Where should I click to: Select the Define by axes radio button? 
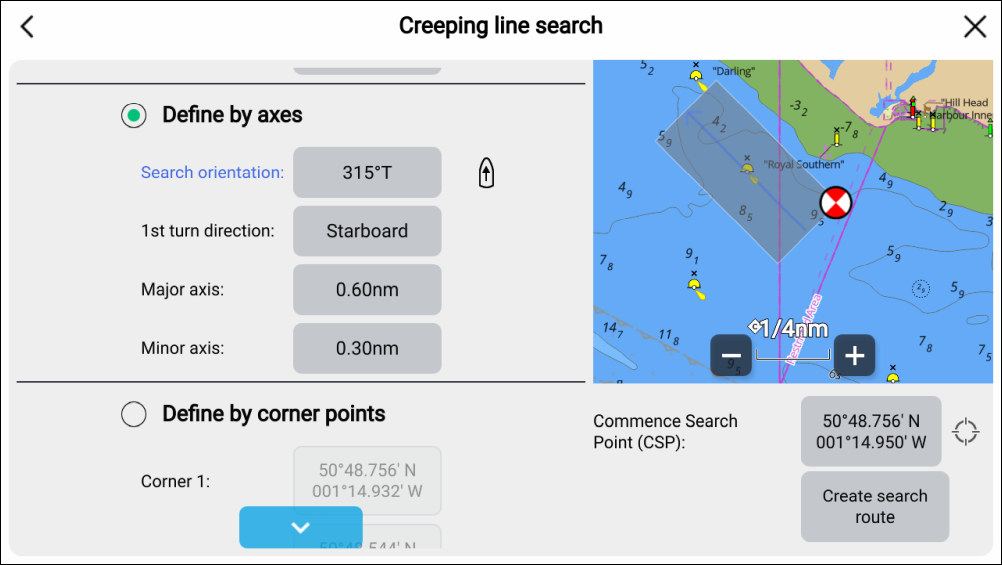133,115
